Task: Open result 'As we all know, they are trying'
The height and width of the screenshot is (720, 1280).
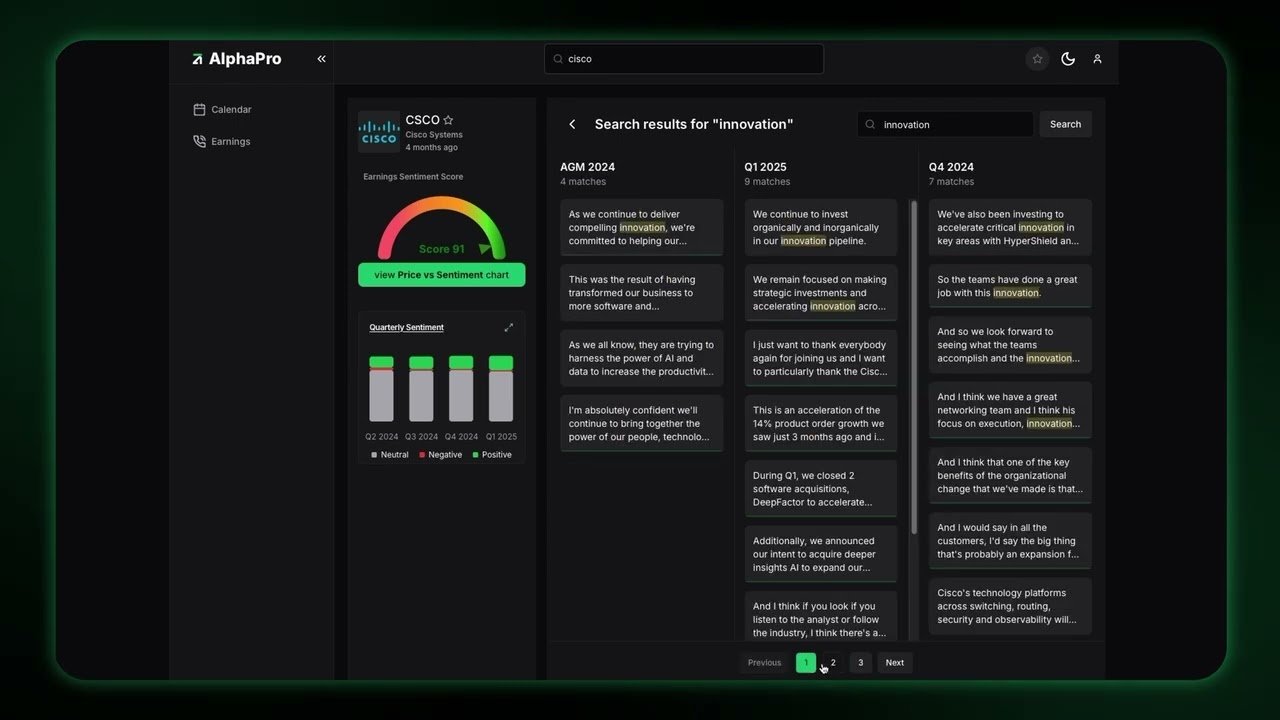Action: coord(641,358)
